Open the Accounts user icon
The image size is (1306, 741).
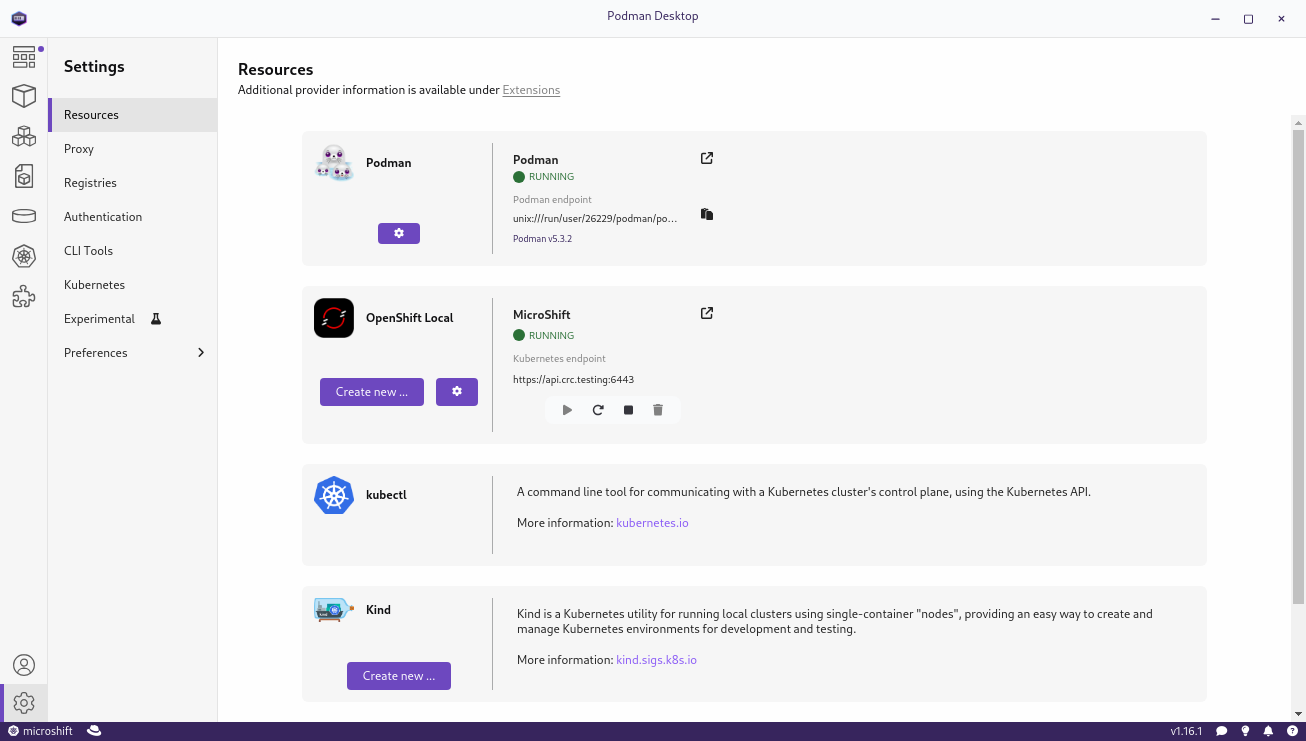[24, 665]
